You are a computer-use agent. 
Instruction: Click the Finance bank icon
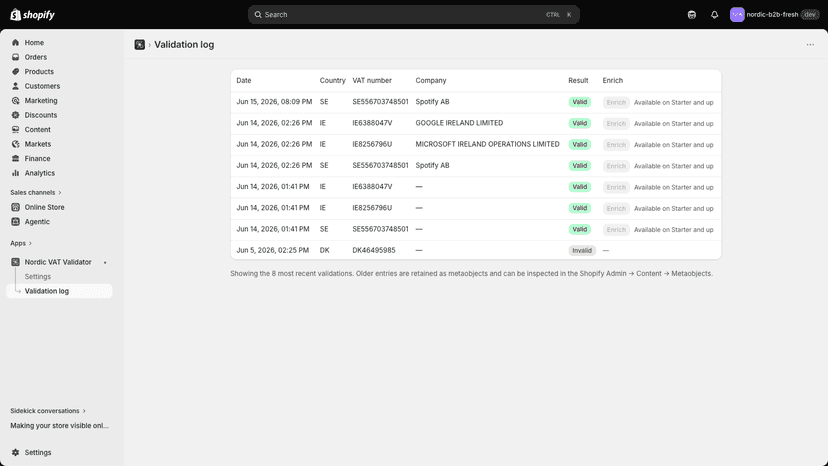(x=15, y=159)
